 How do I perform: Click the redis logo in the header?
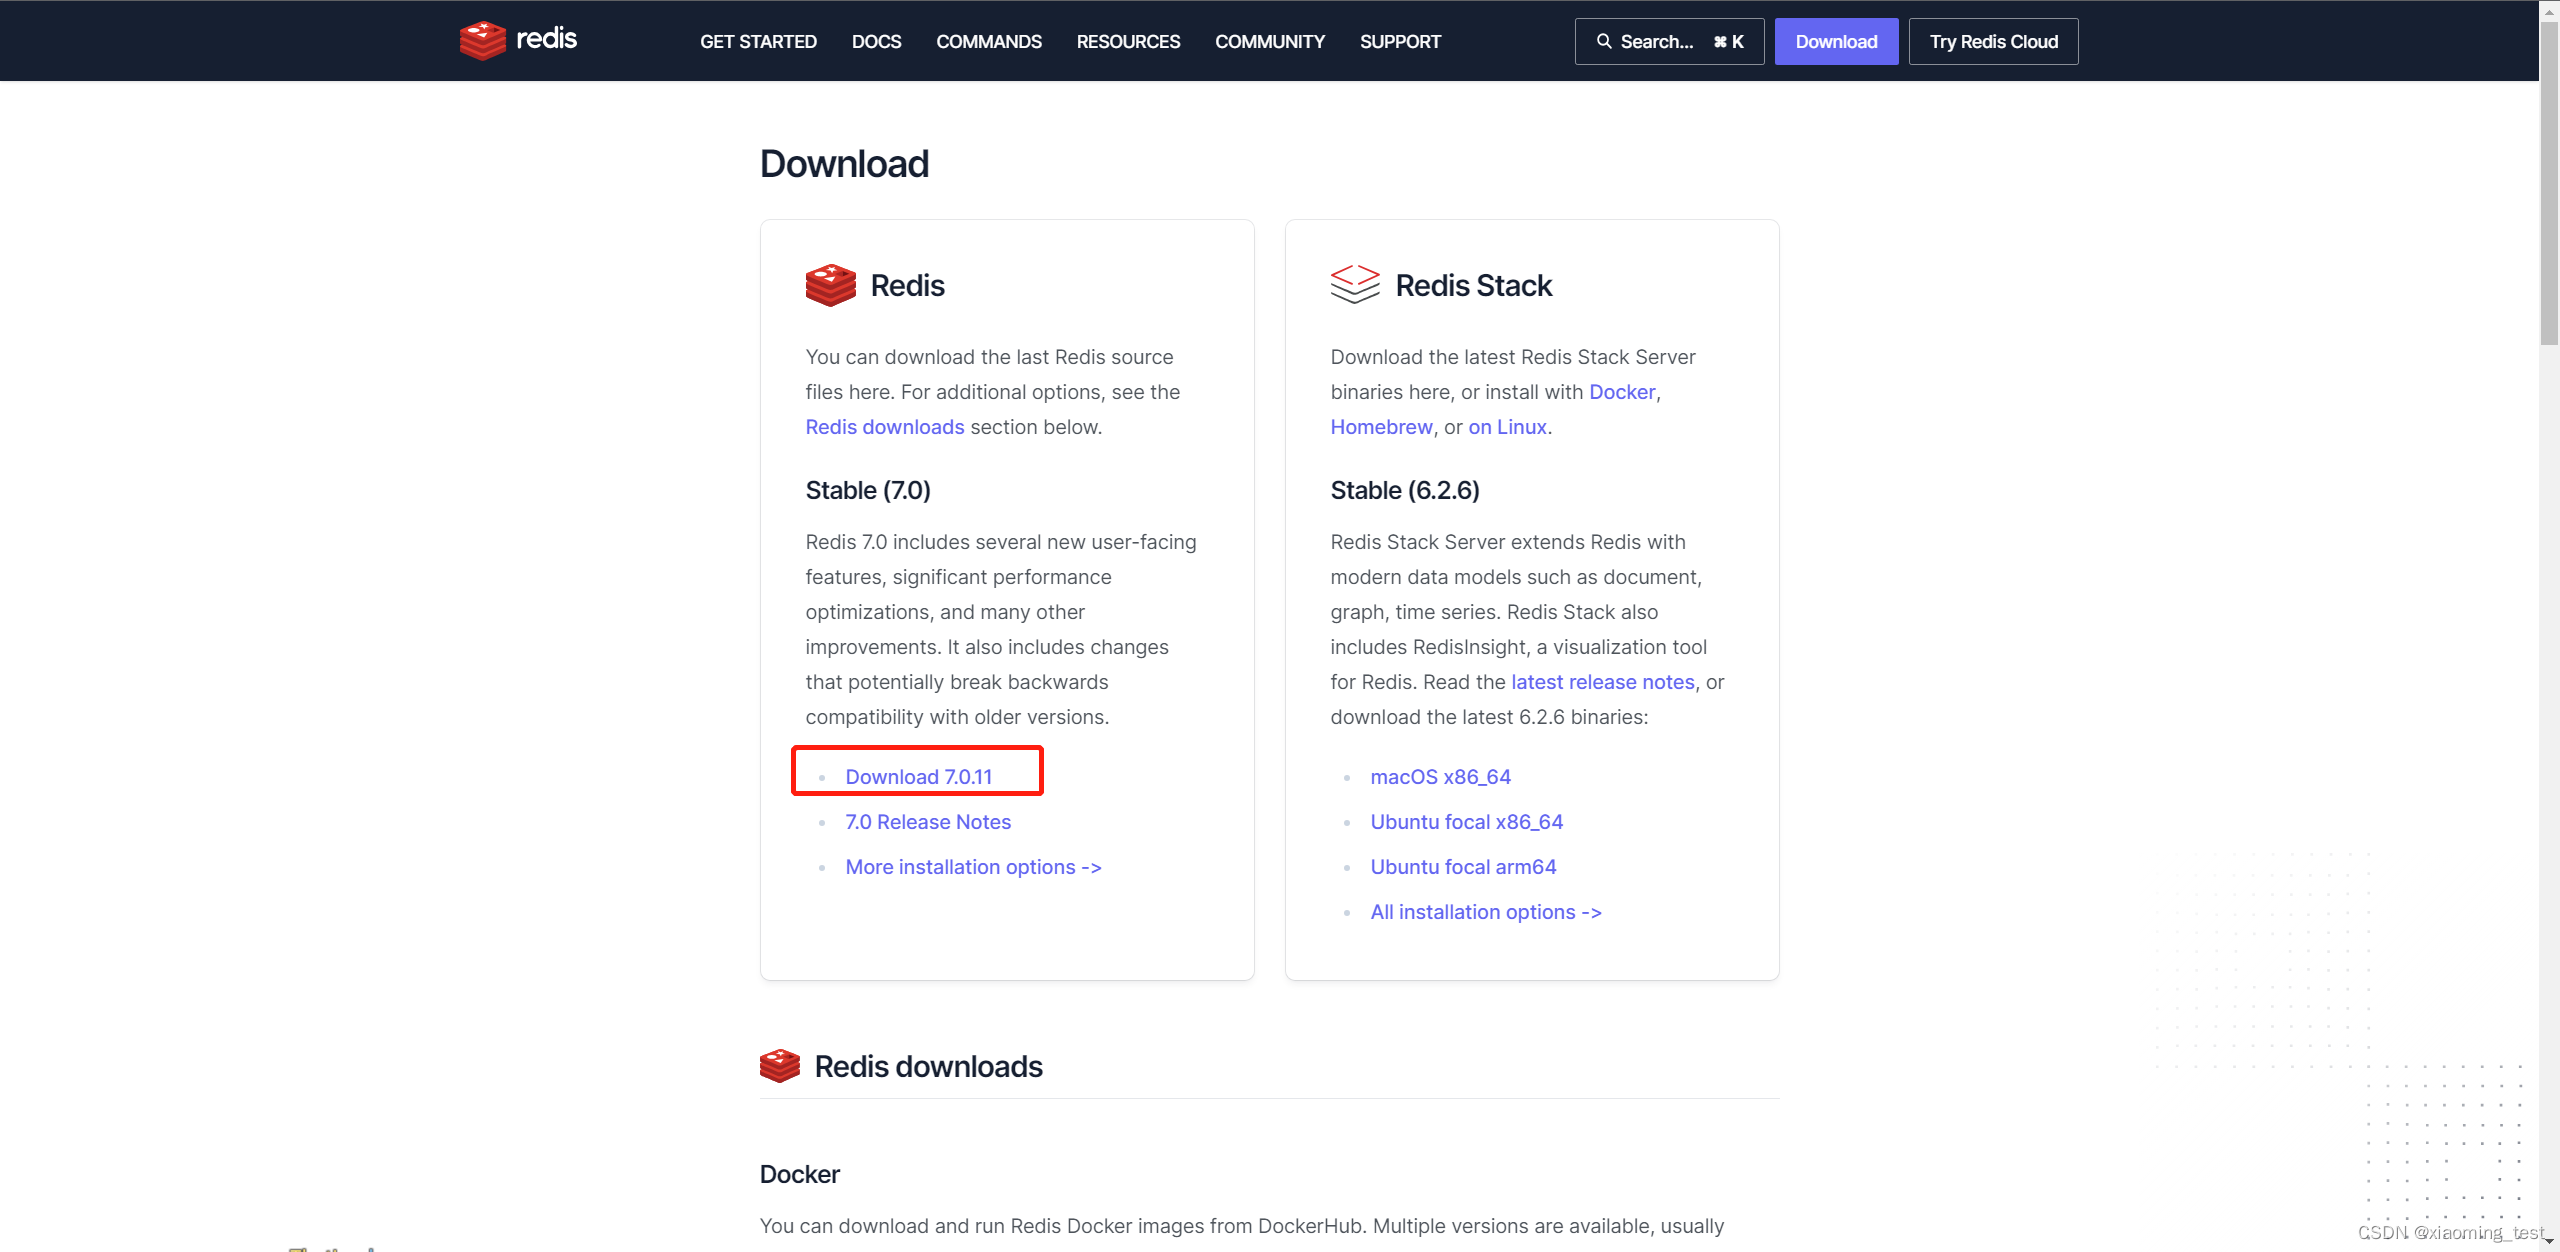point(518,40)
